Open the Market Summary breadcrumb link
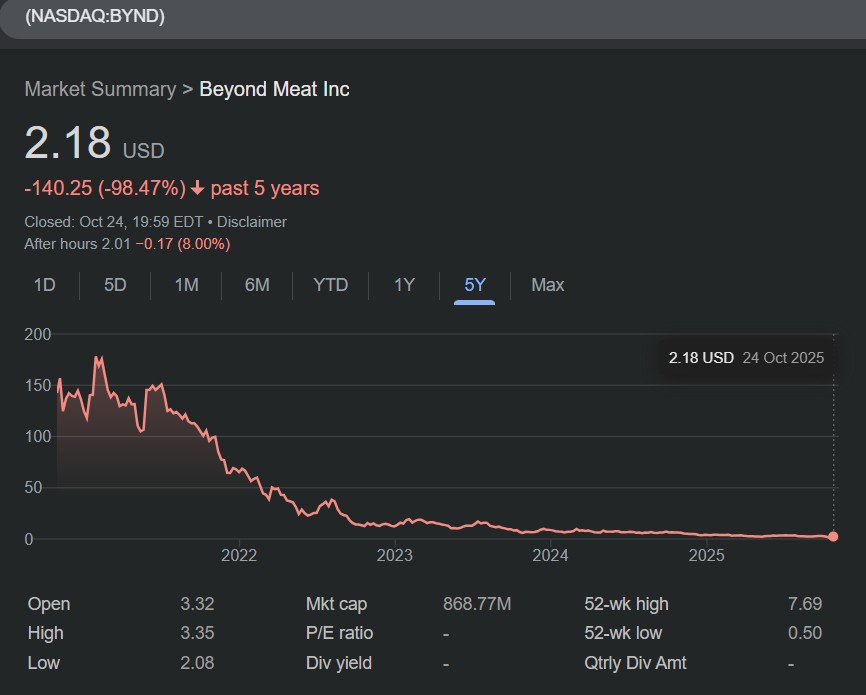866x695 pixels. click(x=100, y=89)
